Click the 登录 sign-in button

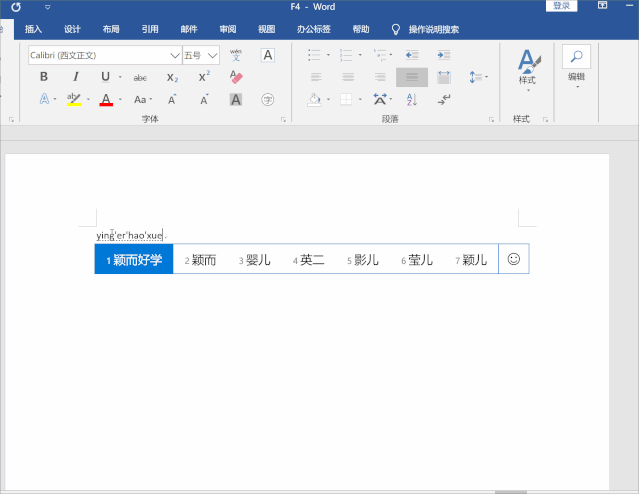[561, 6]
